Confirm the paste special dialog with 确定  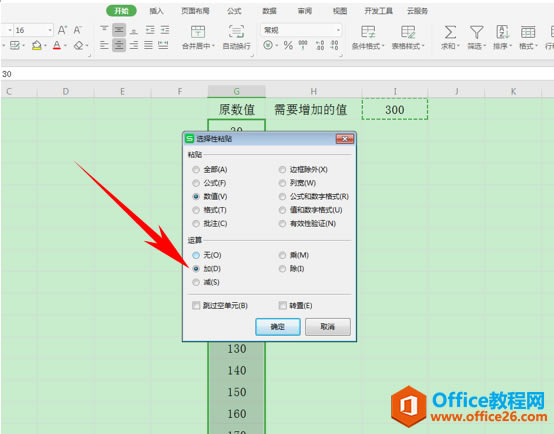click(278, 327)
